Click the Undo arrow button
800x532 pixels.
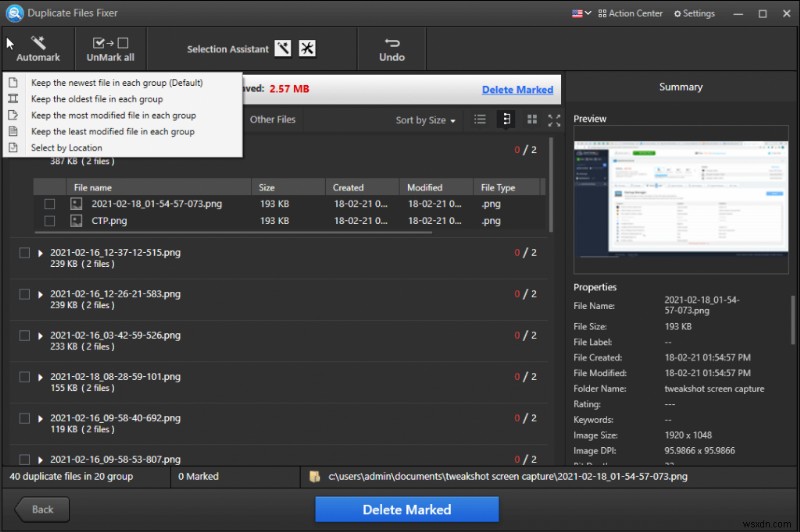tap(392, 49)
